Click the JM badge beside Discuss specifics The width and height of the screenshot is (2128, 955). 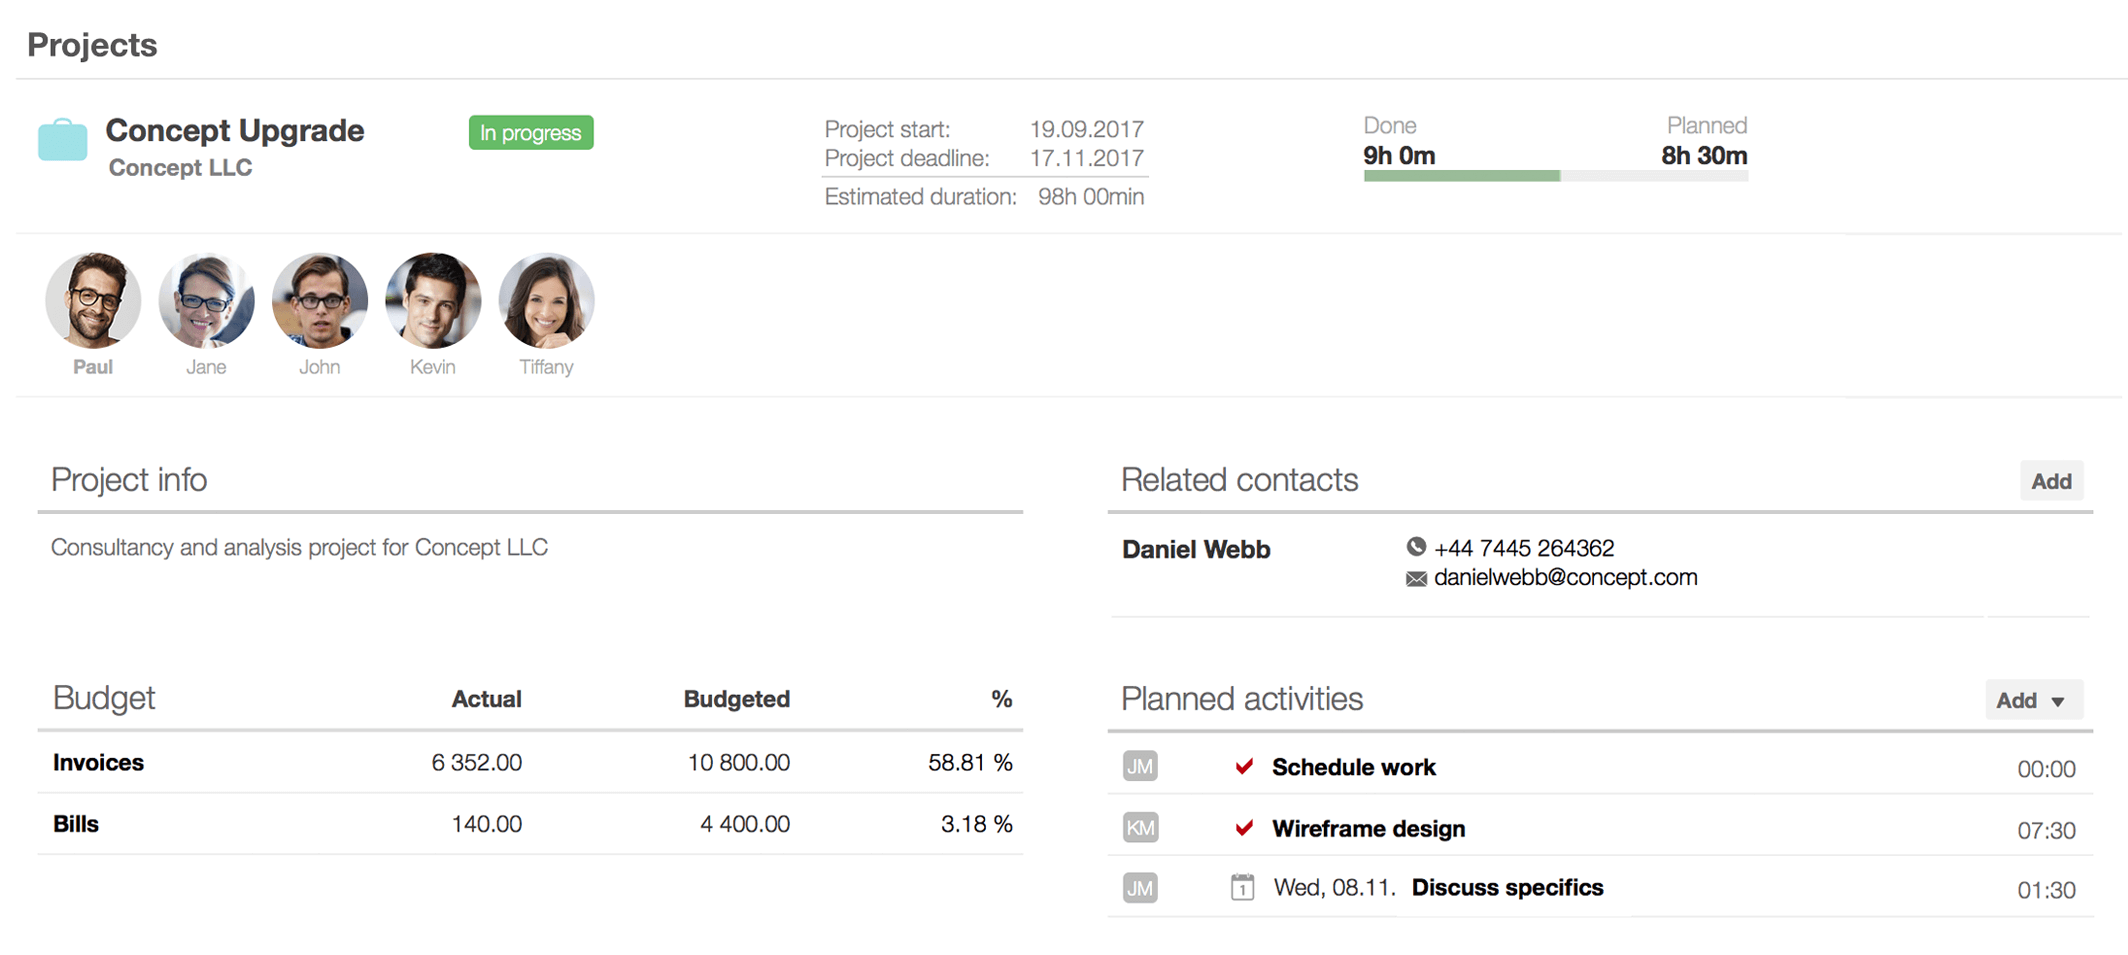pos(1140,887)
